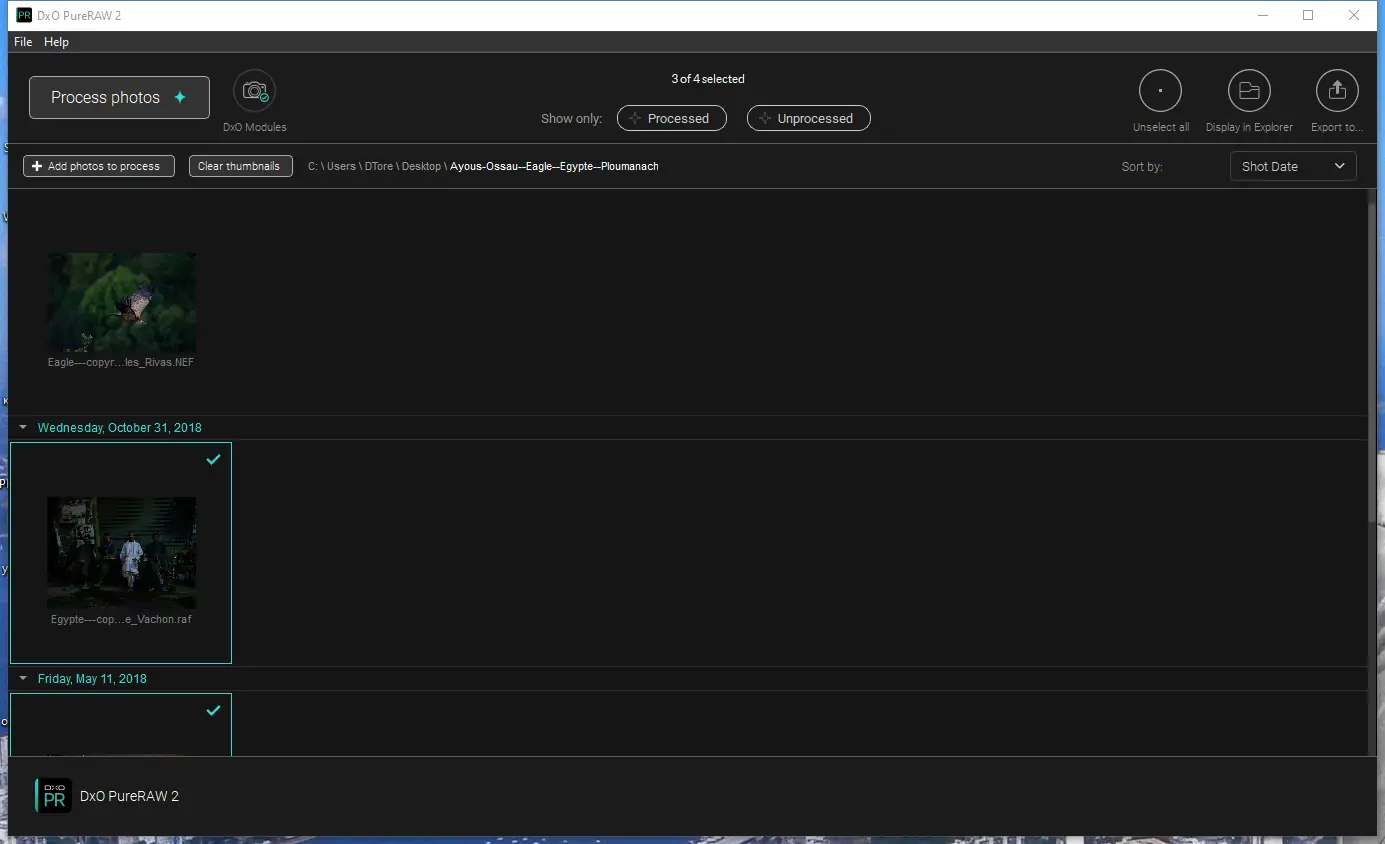Screen dimensions: 1385x844
Task: Click the DTore folder in path breadcrumb
Action: 379,166
